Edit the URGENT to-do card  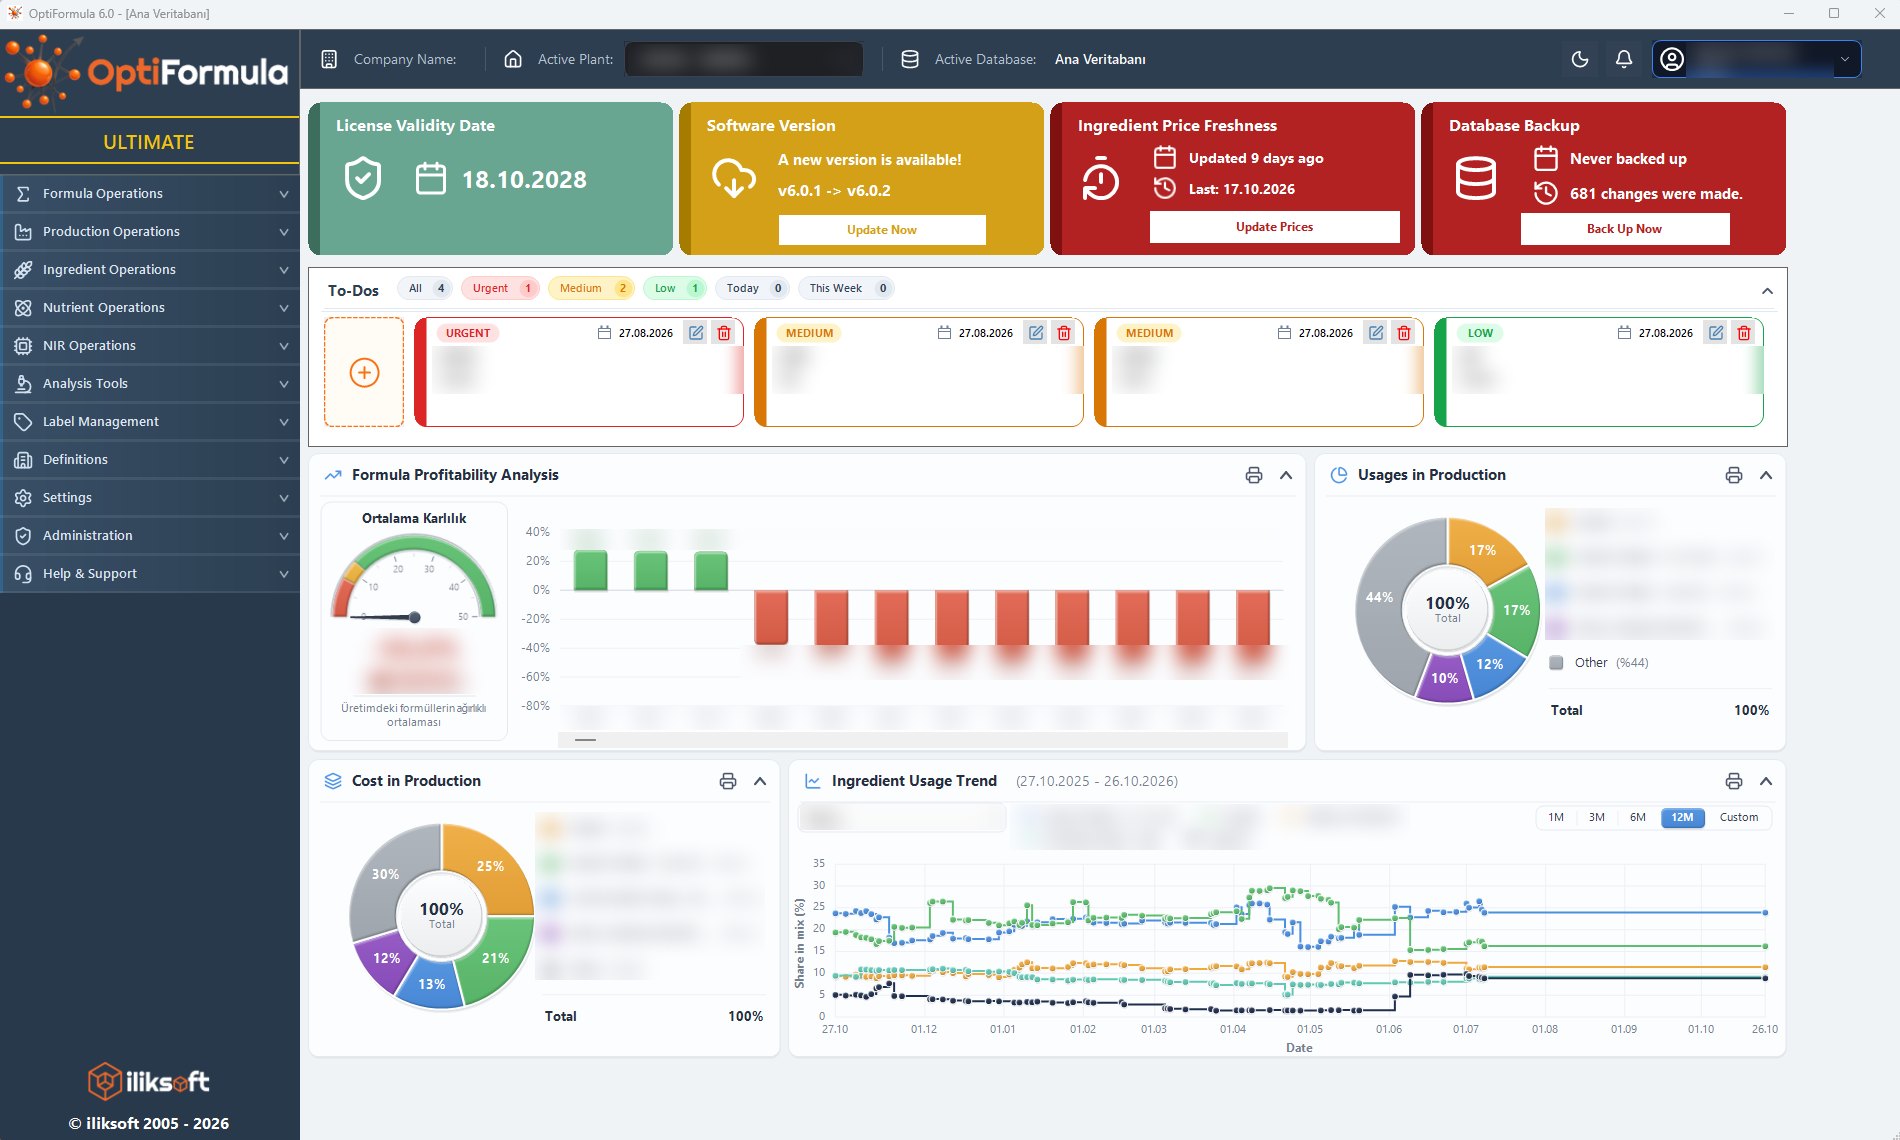[x=696, y=333]
